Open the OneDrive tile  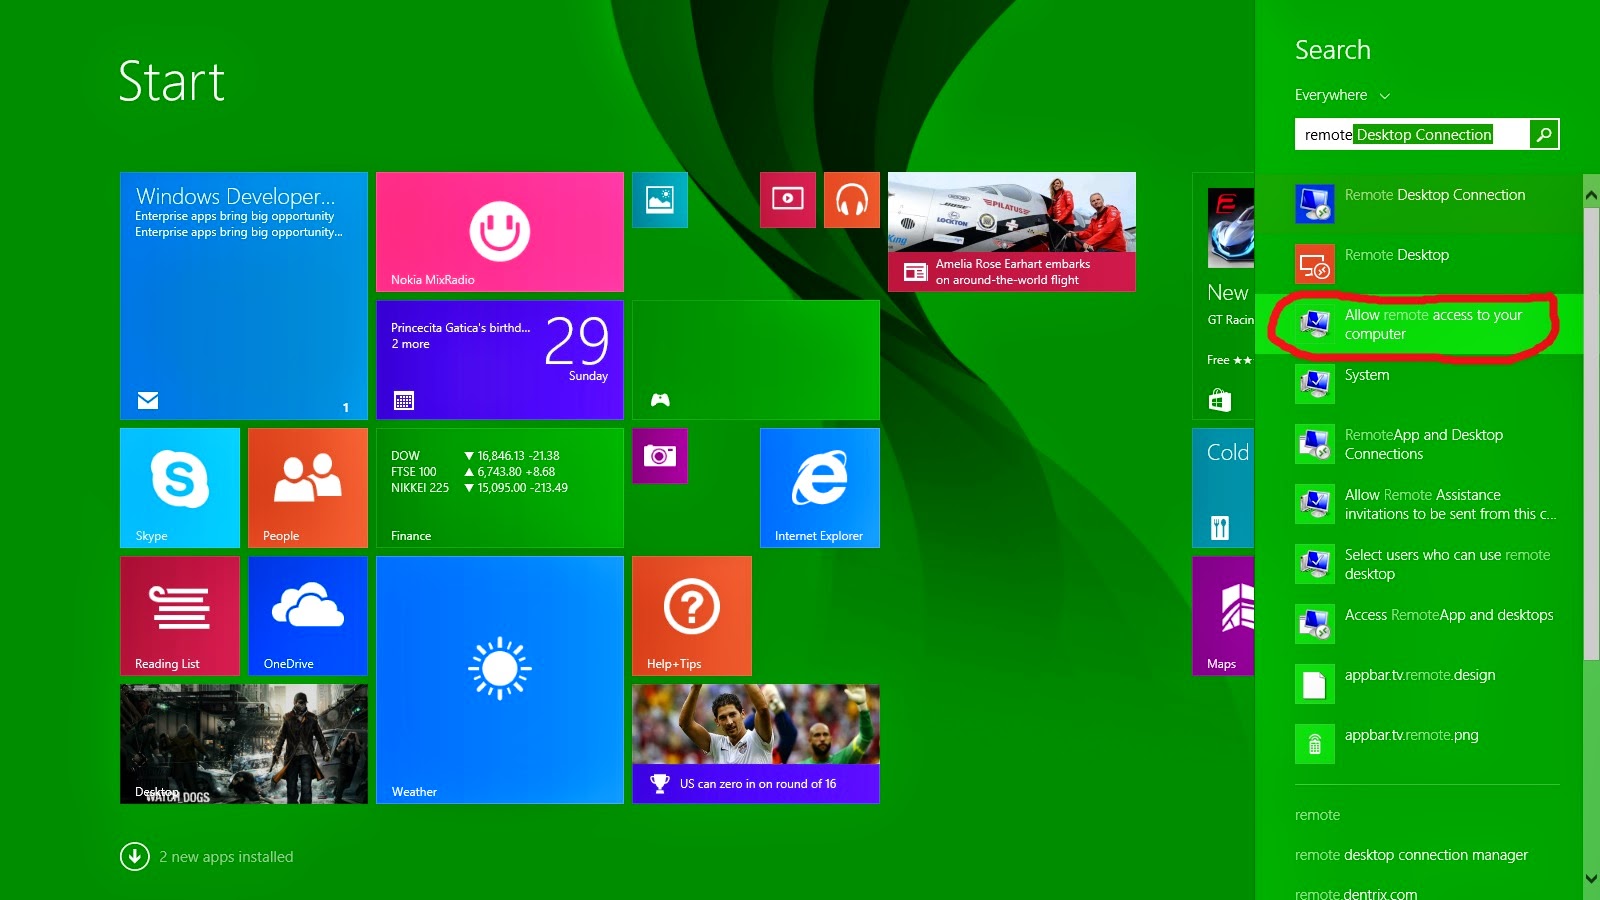click(x=308, y=616)
